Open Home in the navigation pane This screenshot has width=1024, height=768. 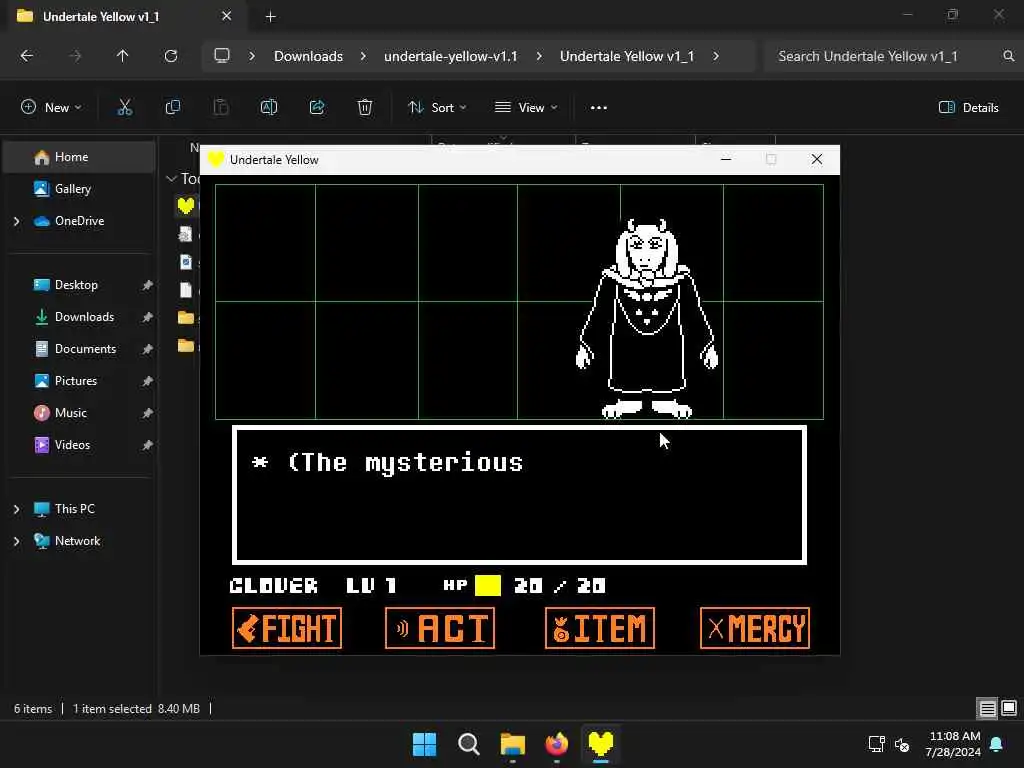point(80,157)
